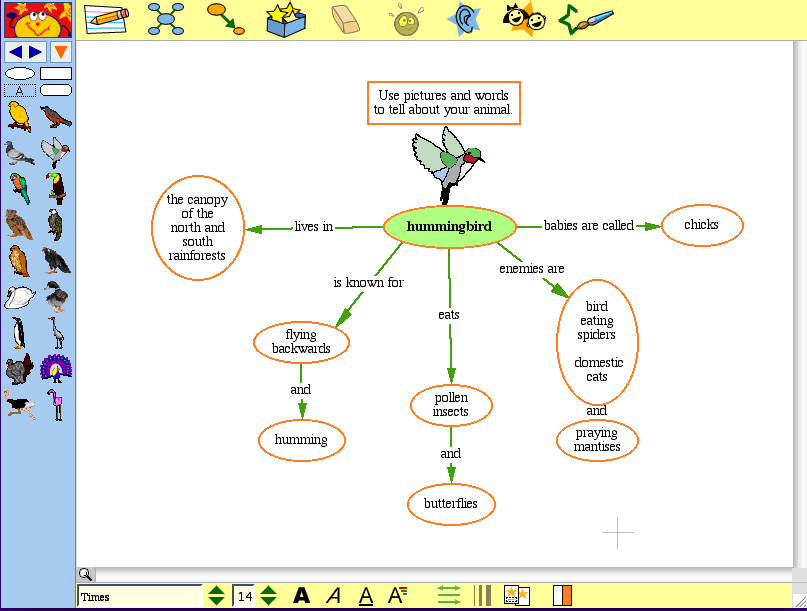The height and width of the screenshot is (611, 807).
Task: Click the peacock symbol in the sidebar
Action: click(x=57, y=367)
